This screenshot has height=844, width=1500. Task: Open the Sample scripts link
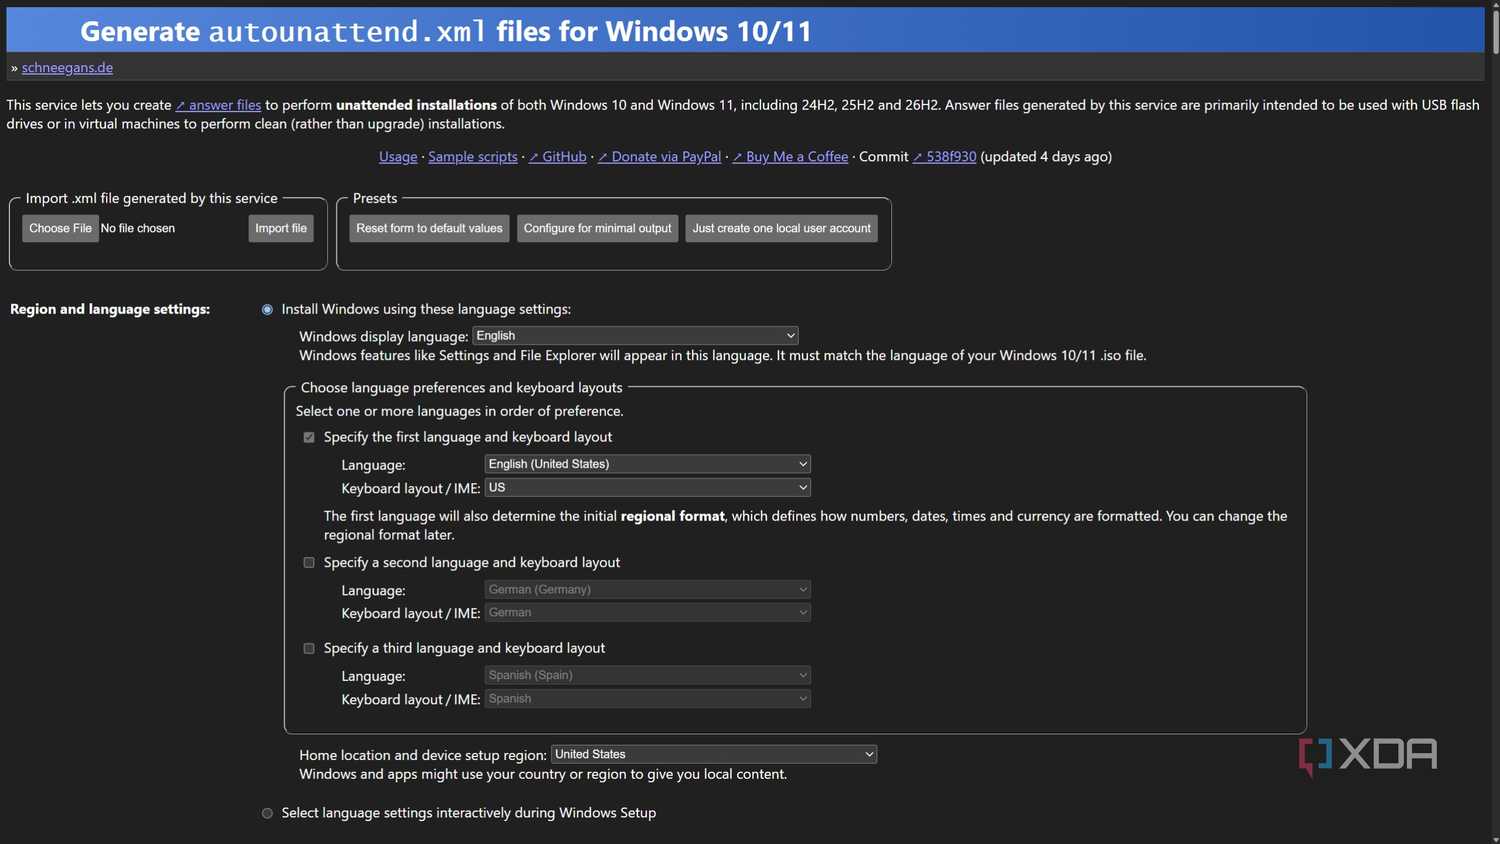[473, 157]
